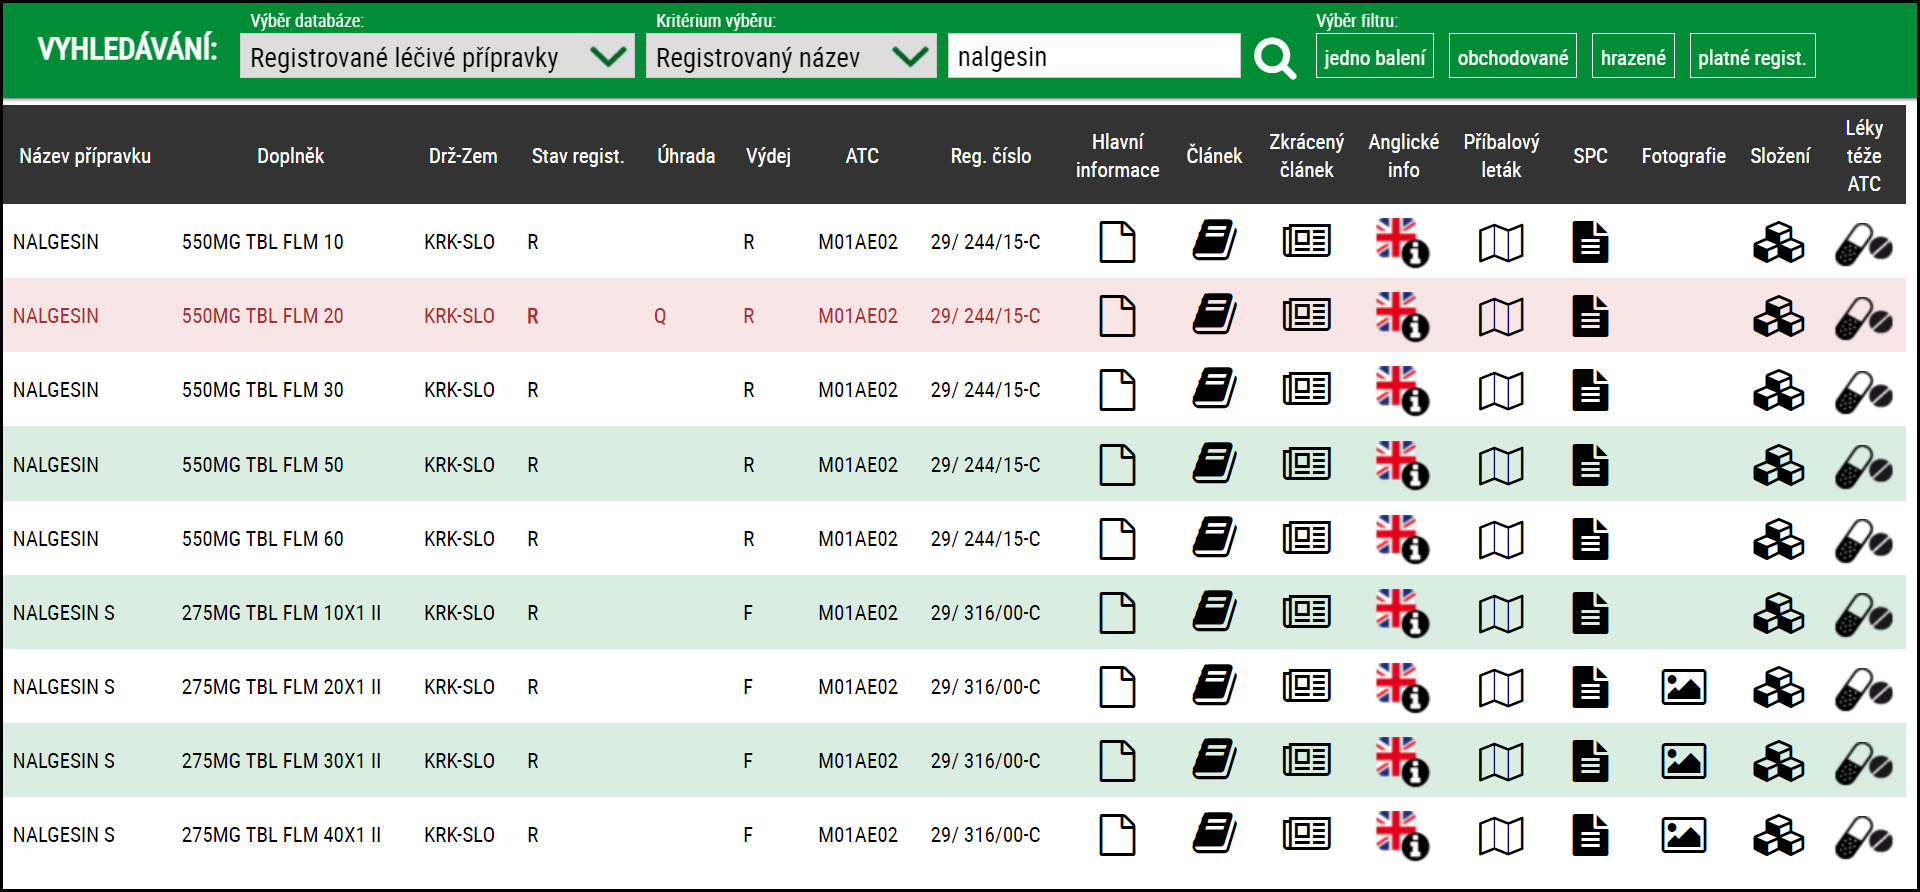The width and height of the screenshot is (1920, 892).
Task: Open package leaflet for NALGESIN 550MG TBL FLM 60
Action: (x=1501, y=539)
